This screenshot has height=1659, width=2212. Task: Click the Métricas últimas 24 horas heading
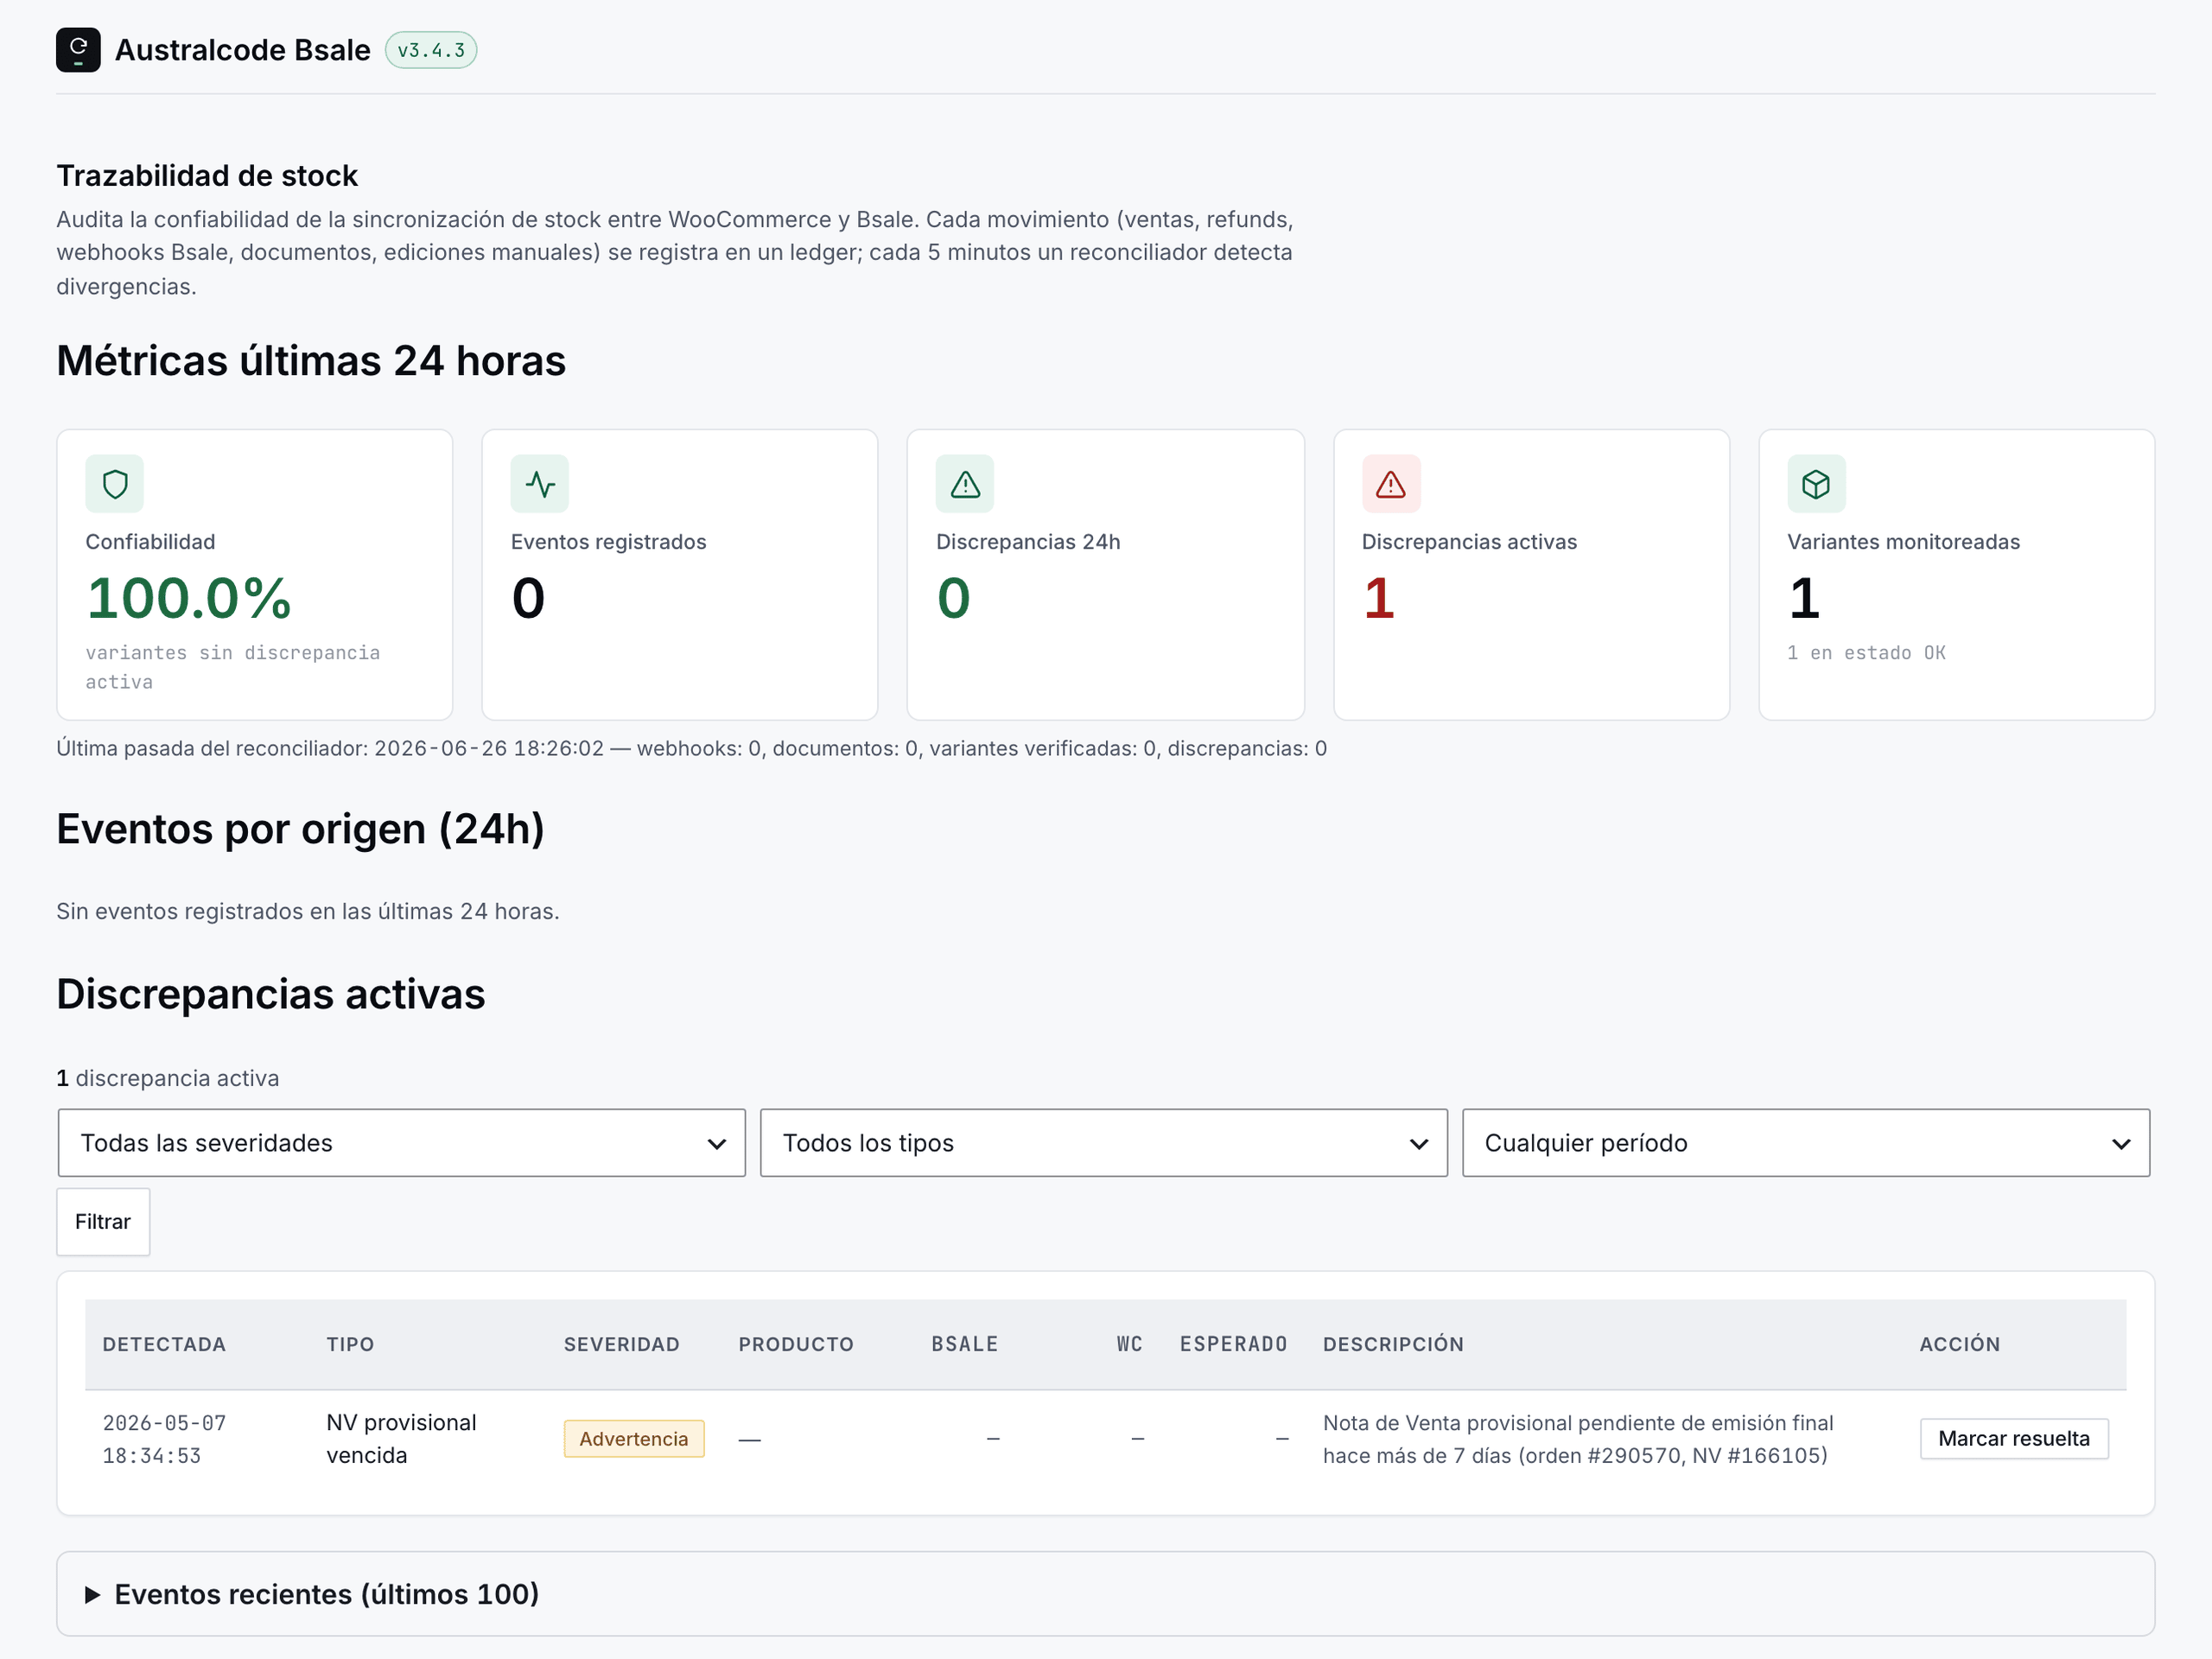pyautogui.click(x=311, y=361)
